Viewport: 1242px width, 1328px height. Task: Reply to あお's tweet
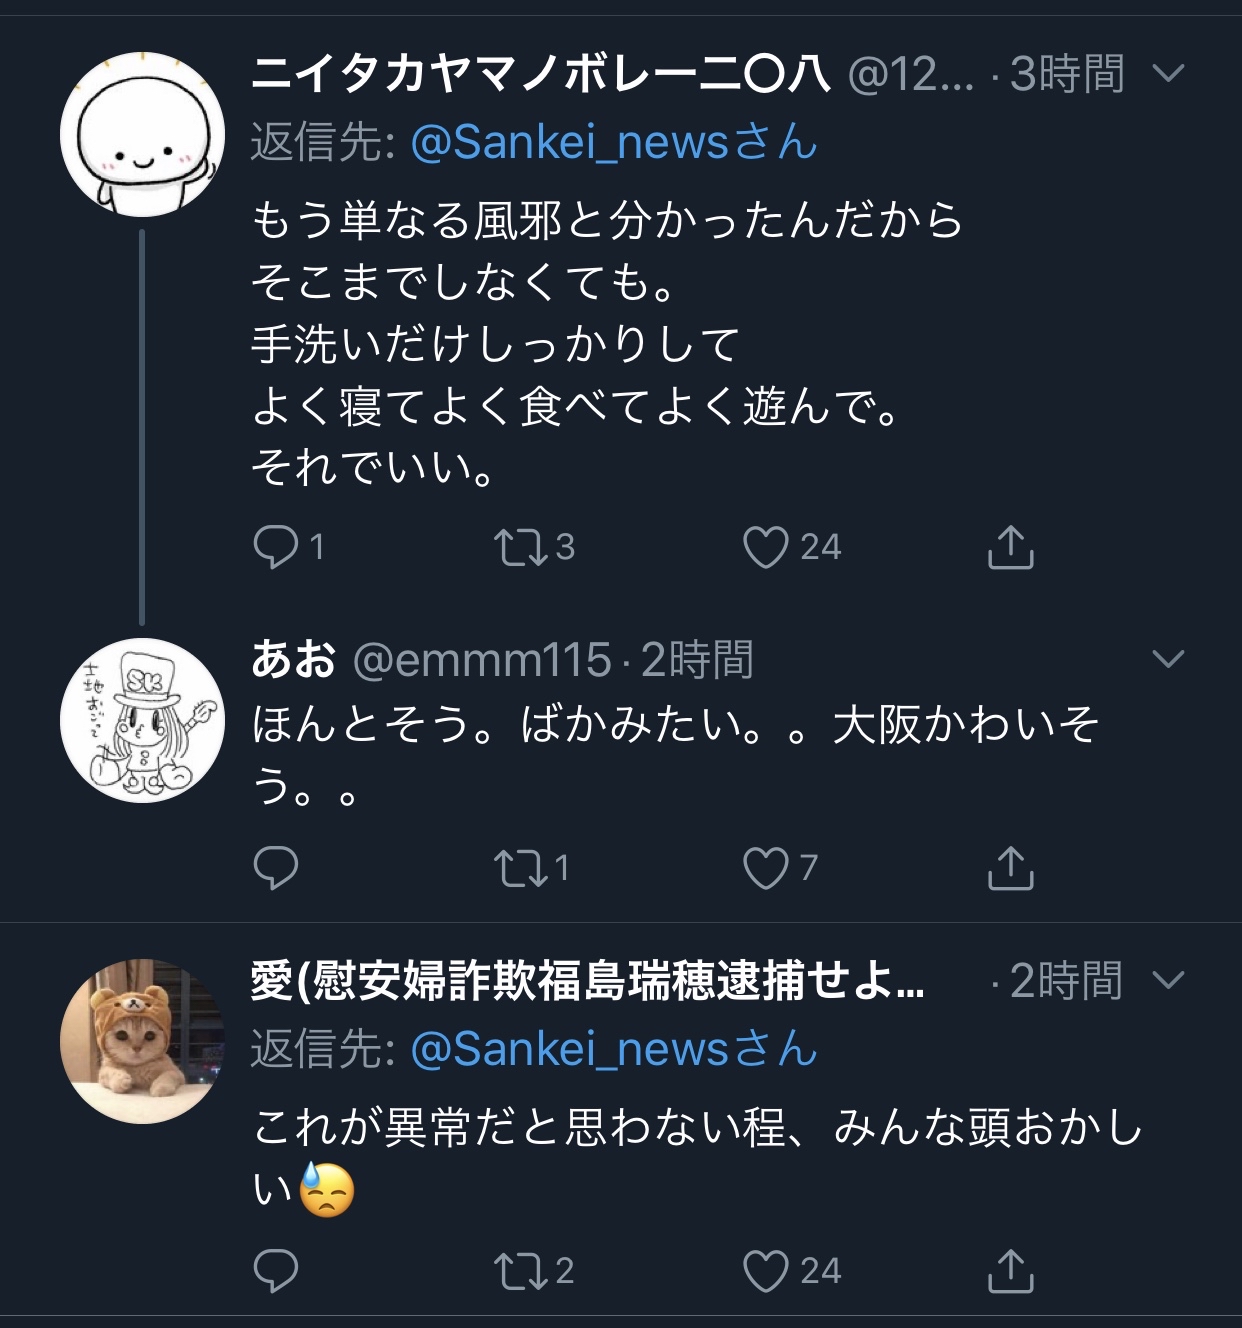[x=276, y=868]
